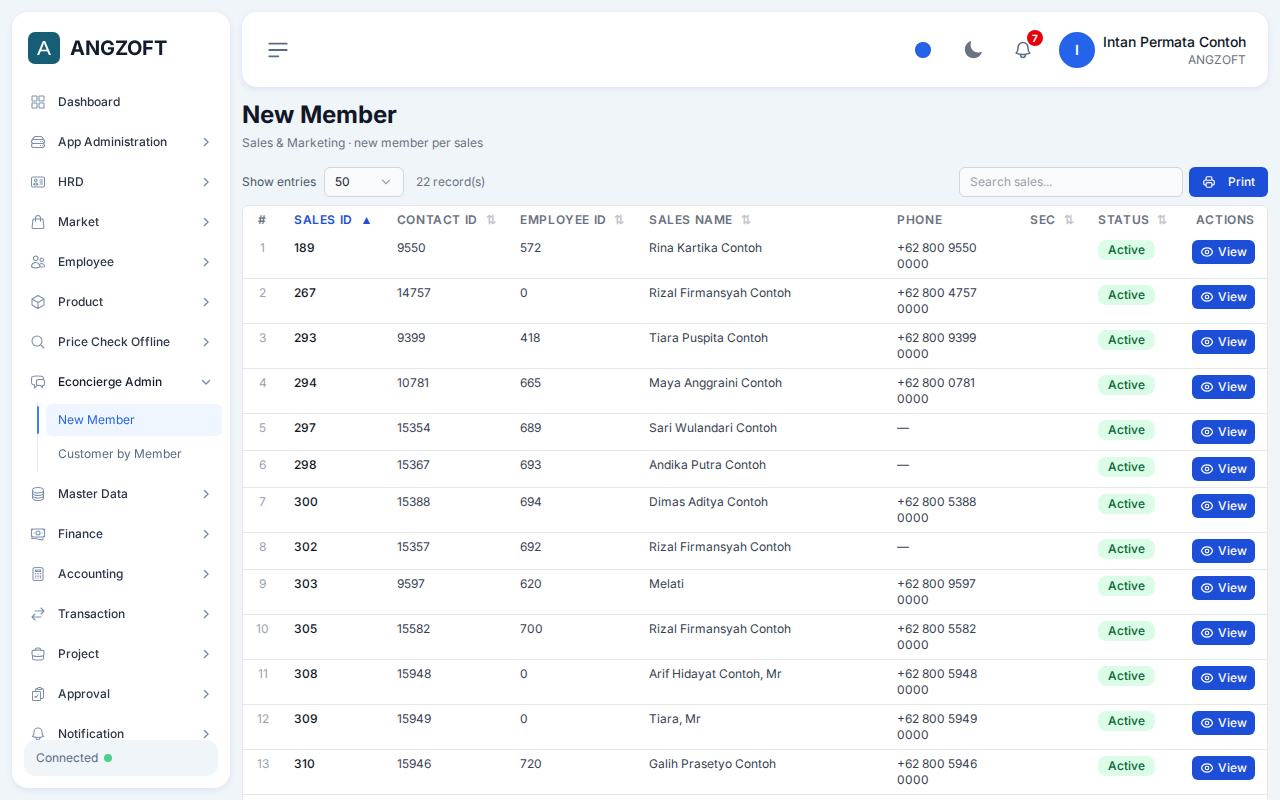Sort by Status column arrows
Screen dimensions: 1280x800
pos(1162,220)
